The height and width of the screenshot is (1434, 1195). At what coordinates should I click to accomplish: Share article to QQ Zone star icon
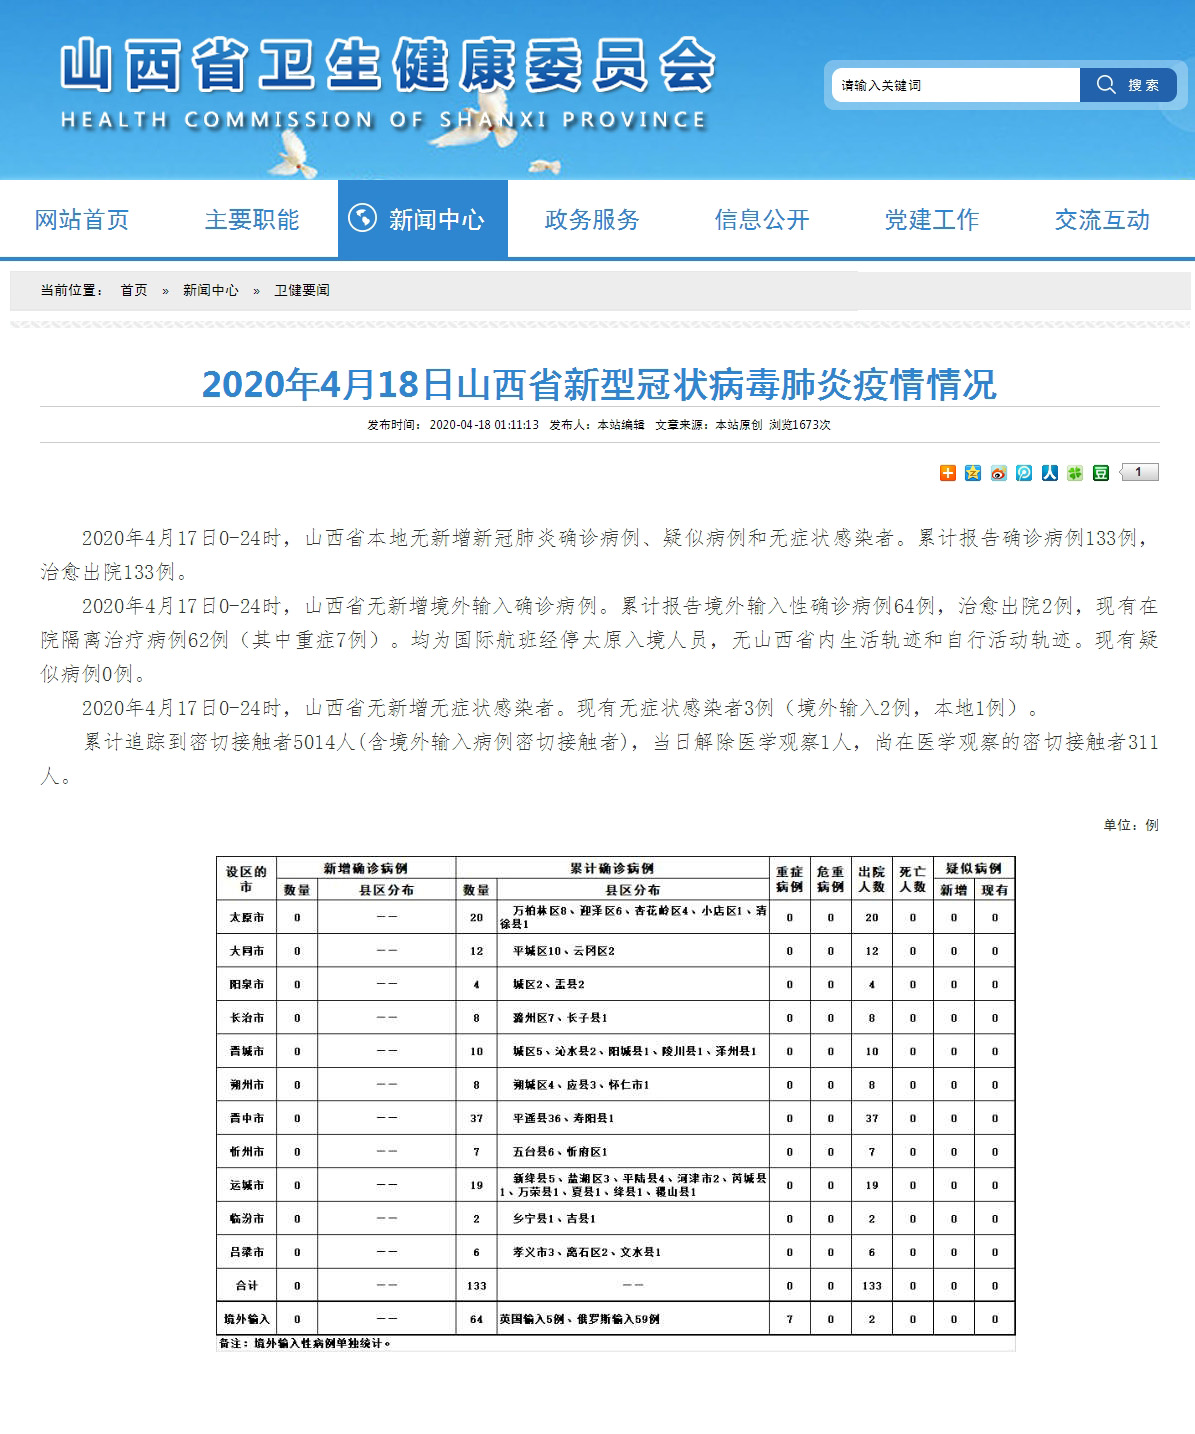tap(973, 473)
